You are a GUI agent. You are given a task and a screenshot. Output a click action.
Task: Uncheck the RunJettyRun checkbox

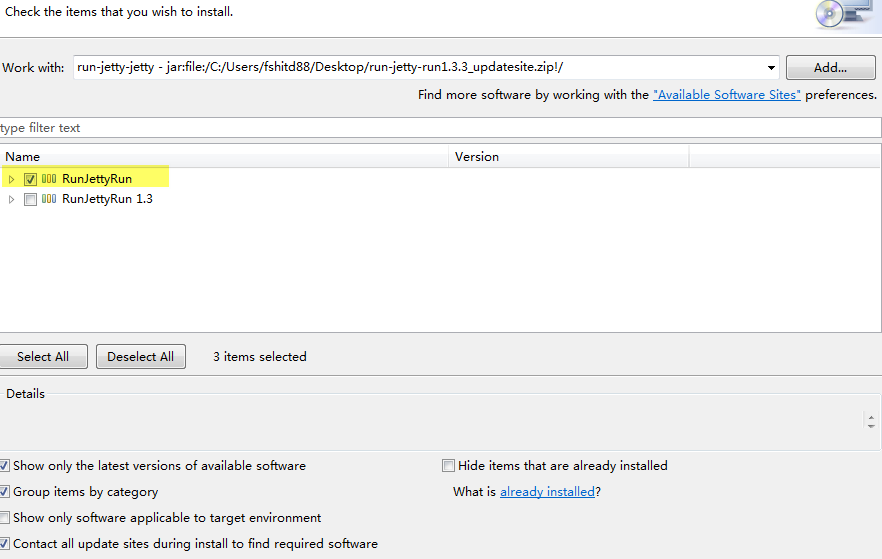pos(30,179)
